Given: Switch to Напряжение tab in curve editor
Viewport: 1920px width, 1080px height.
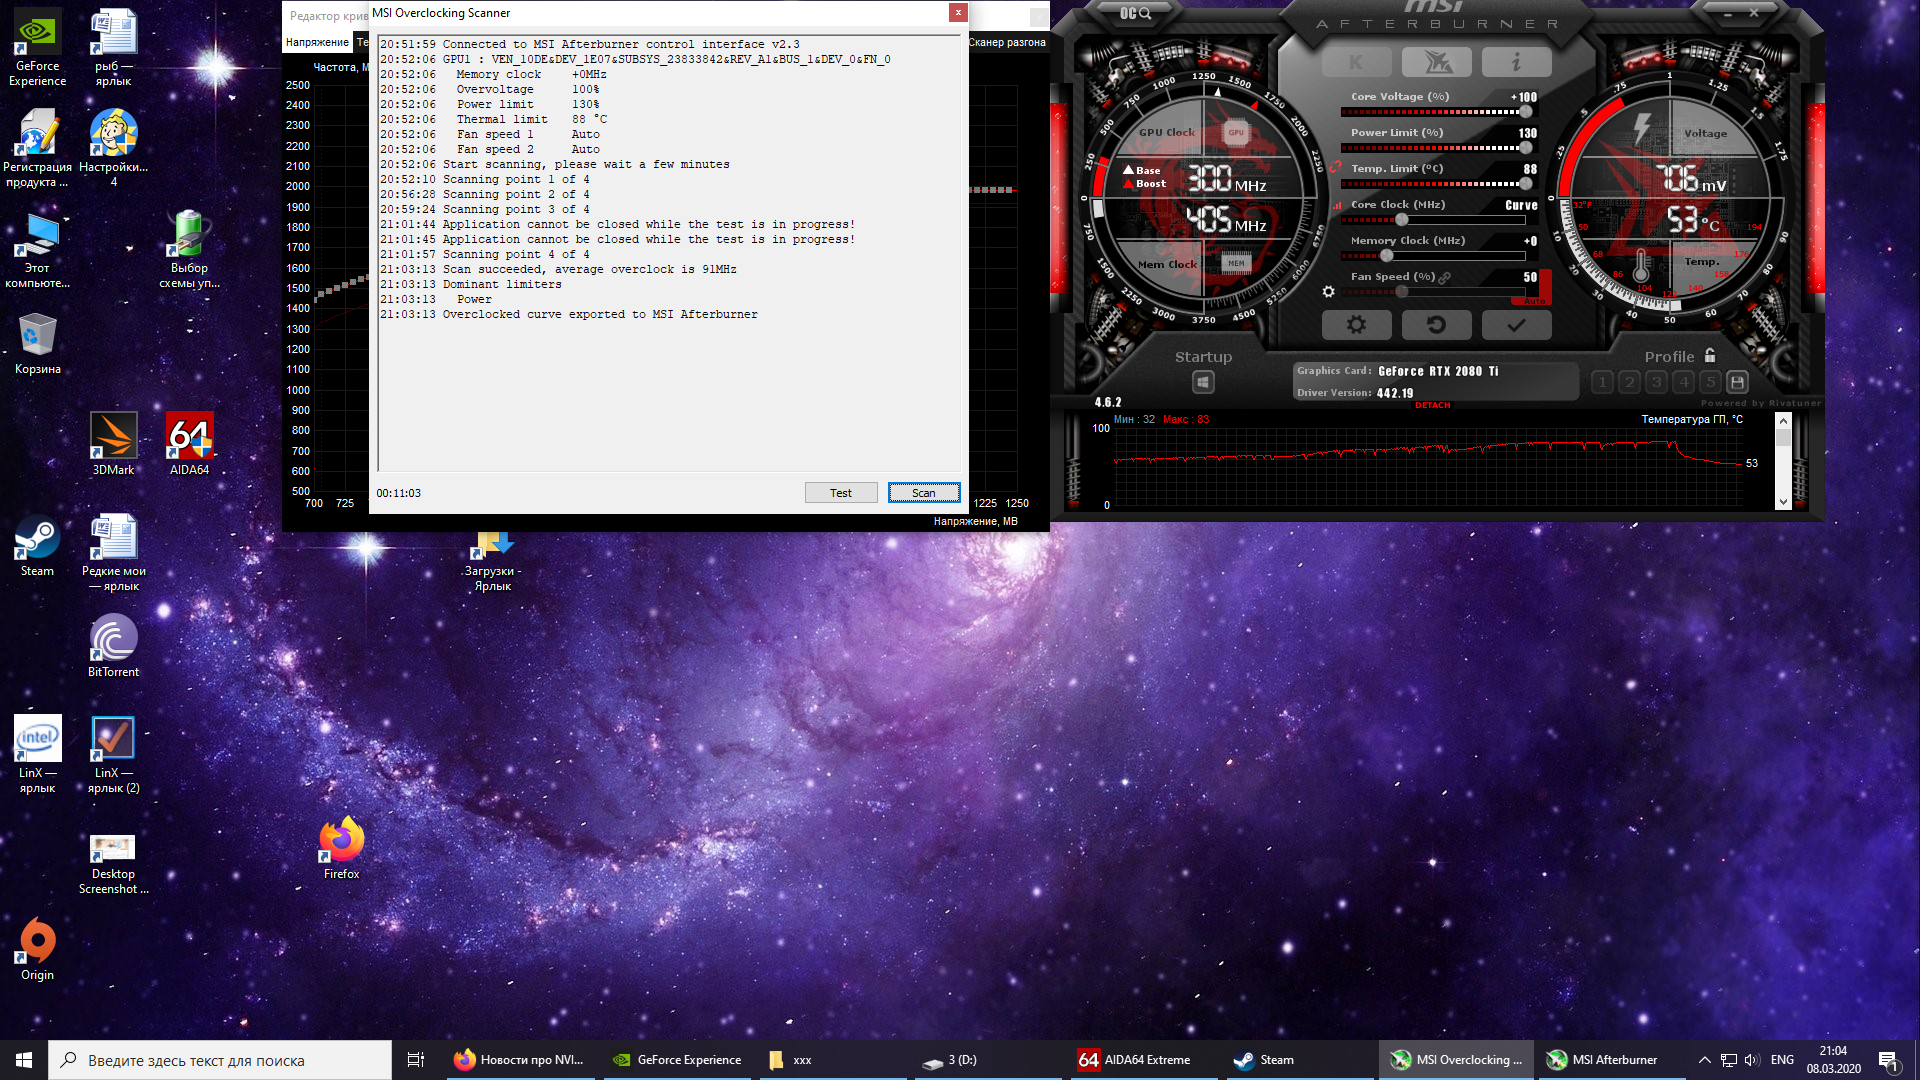Looking at the screenshot, I should click(x=317, y=42).
